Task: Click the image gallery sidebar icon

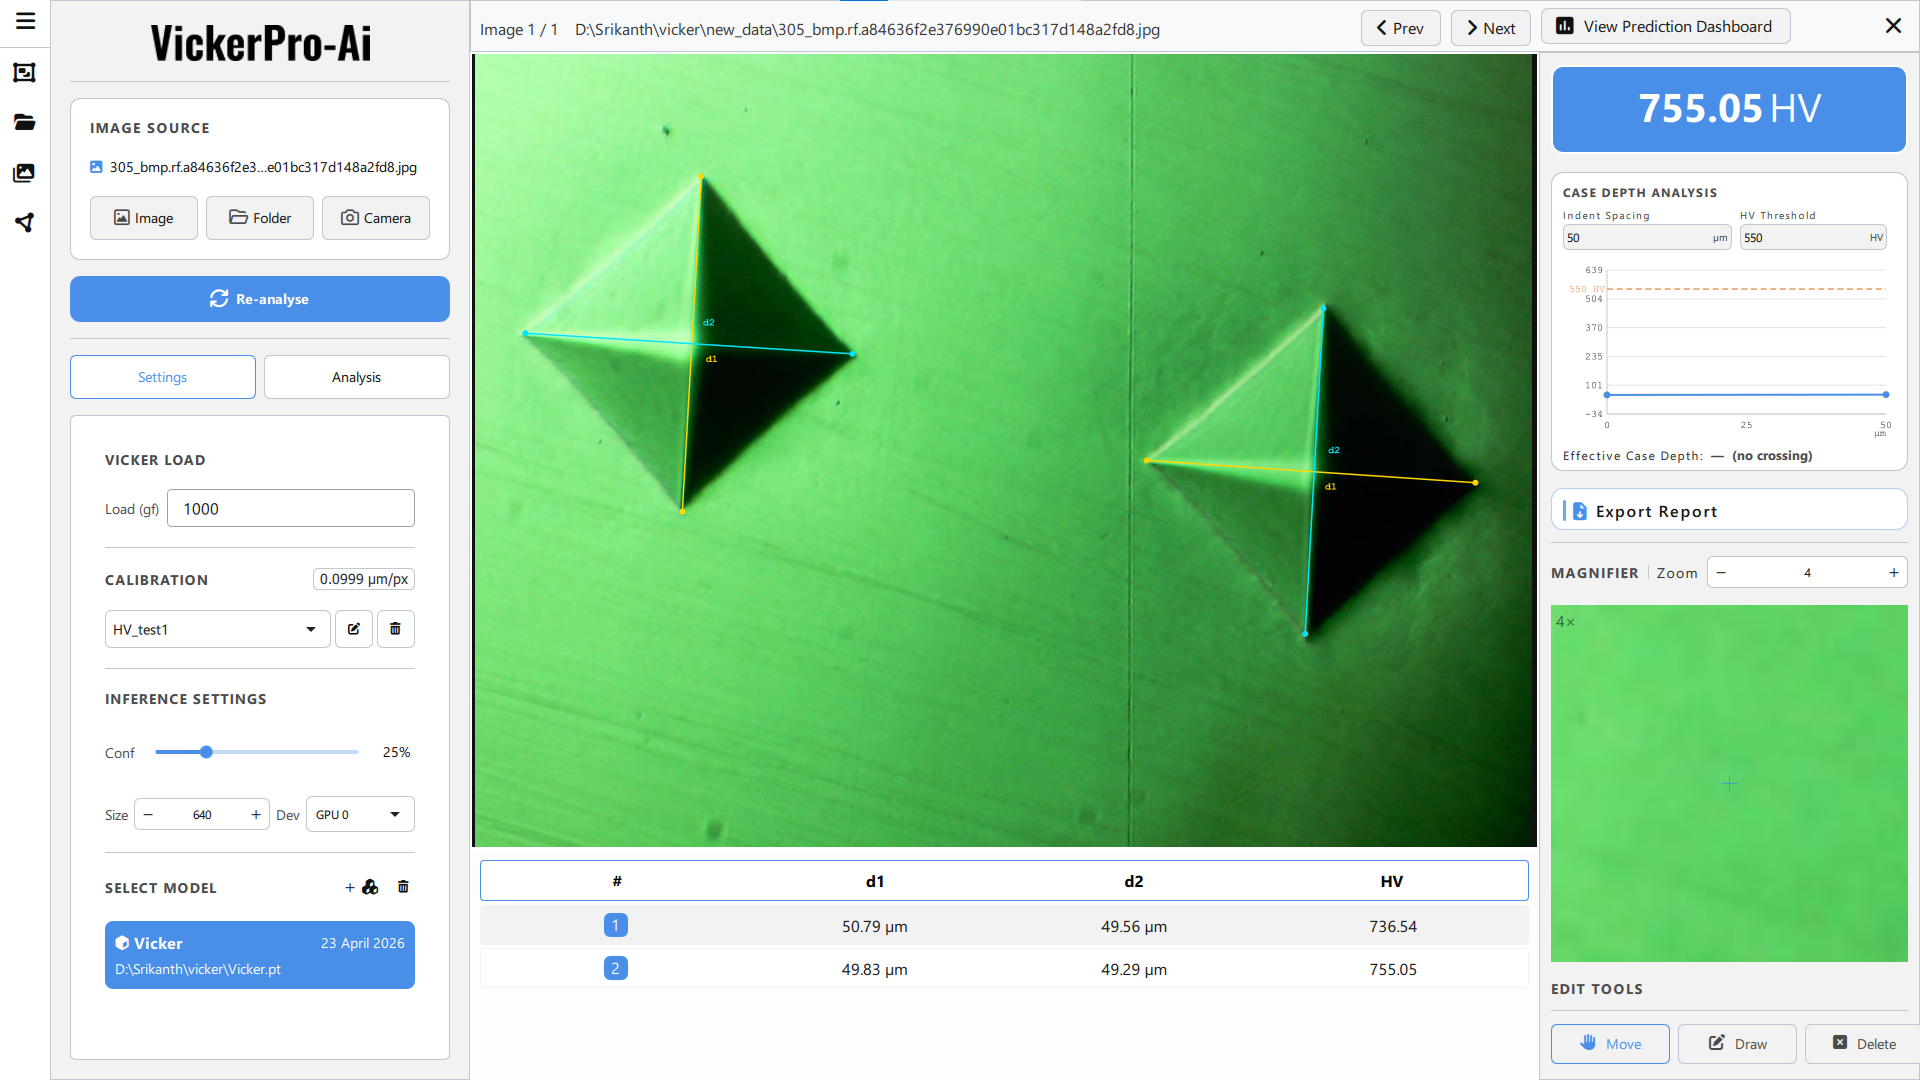Action: pos(25,172)
